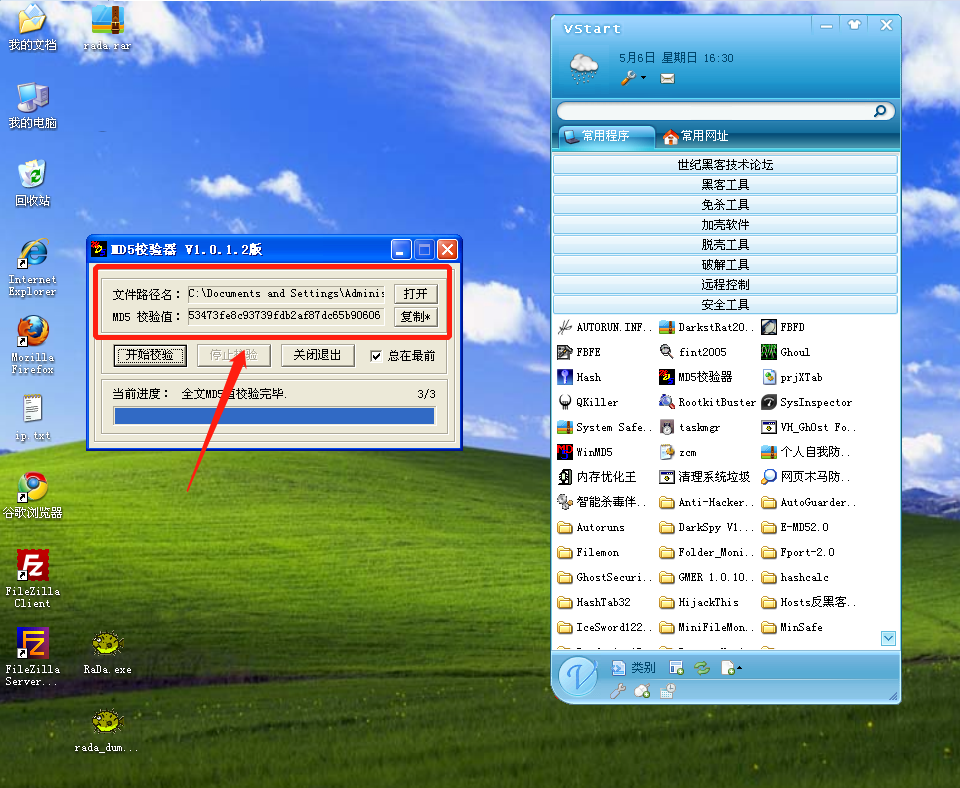This screenshot has height=788, width=960.
Task: Click the VStart weather cloud icon
Action: (x=583, y=67)
